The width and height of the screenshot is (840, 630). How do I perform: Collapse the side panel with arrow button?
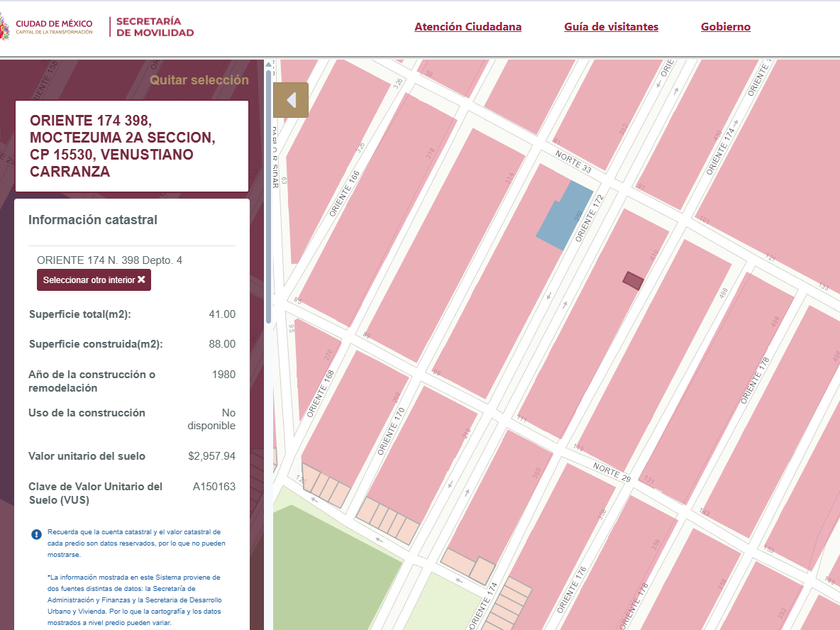[x=290, y=100]
